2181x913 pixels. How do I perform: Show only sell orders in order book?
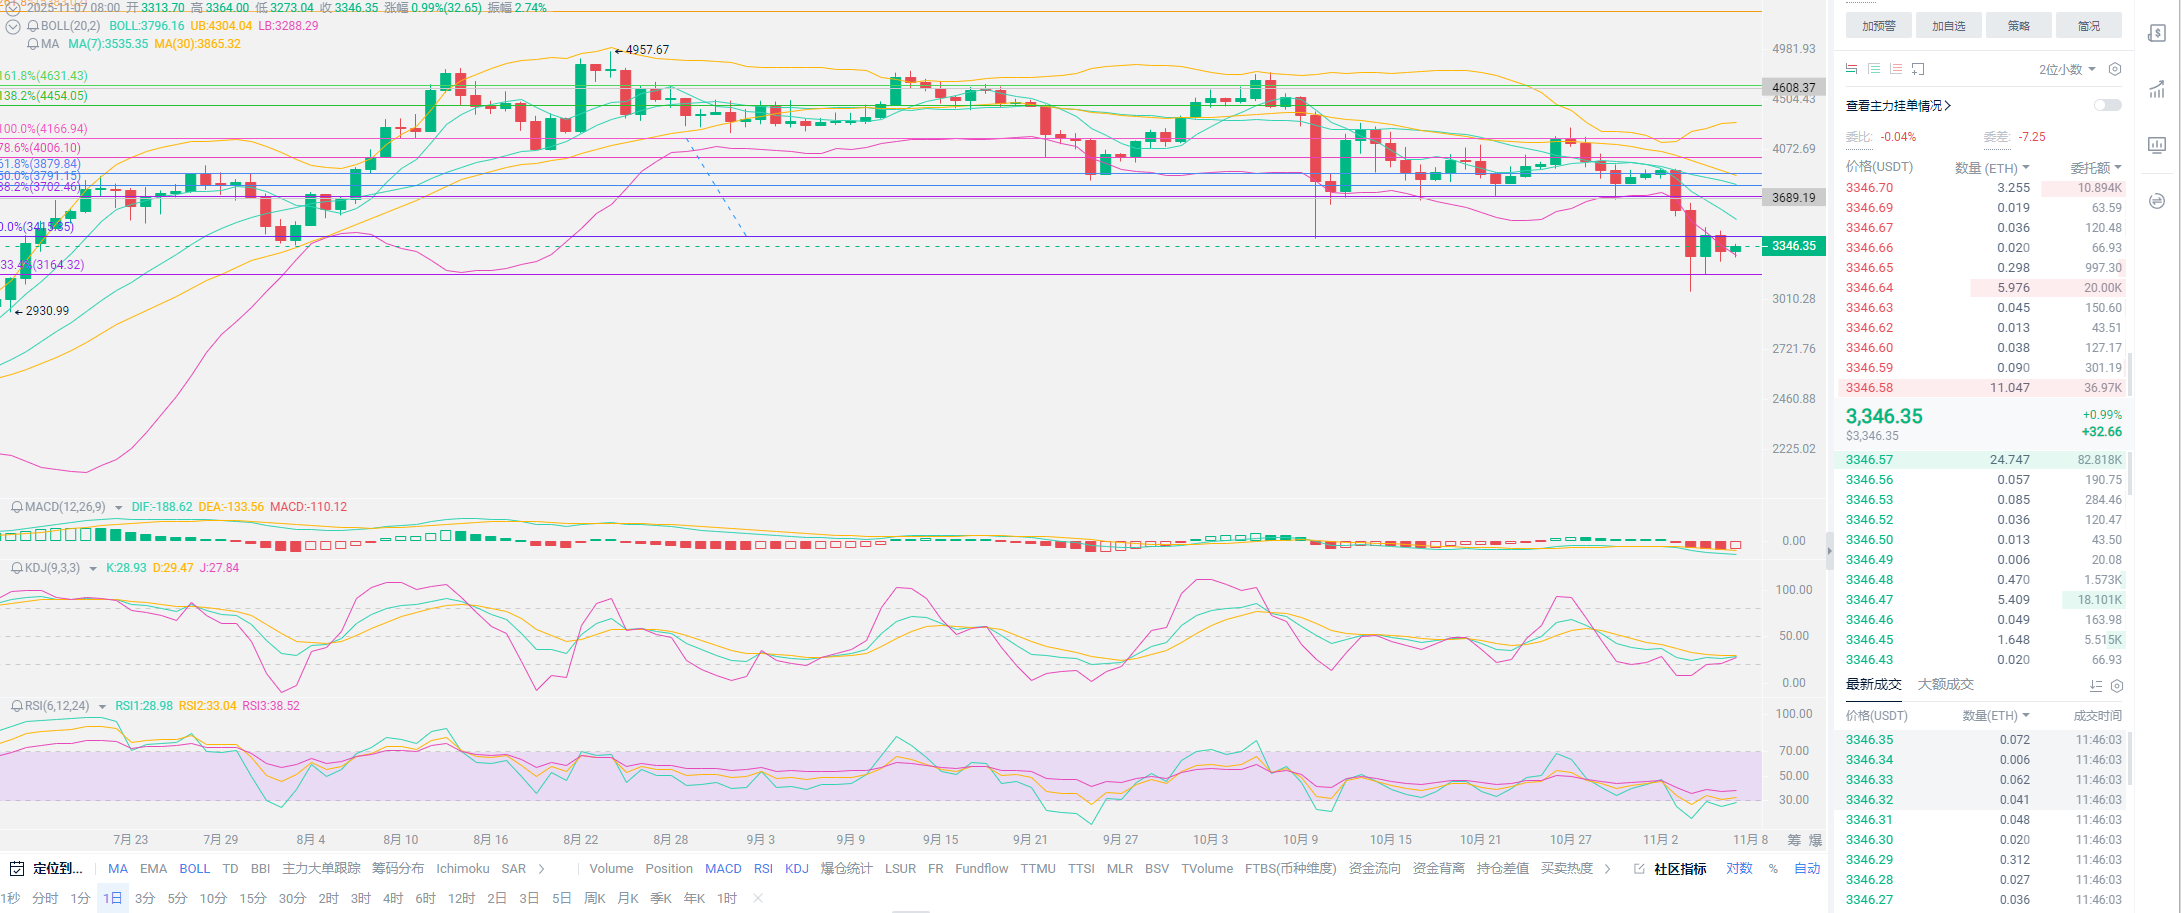pos(1895,69)
